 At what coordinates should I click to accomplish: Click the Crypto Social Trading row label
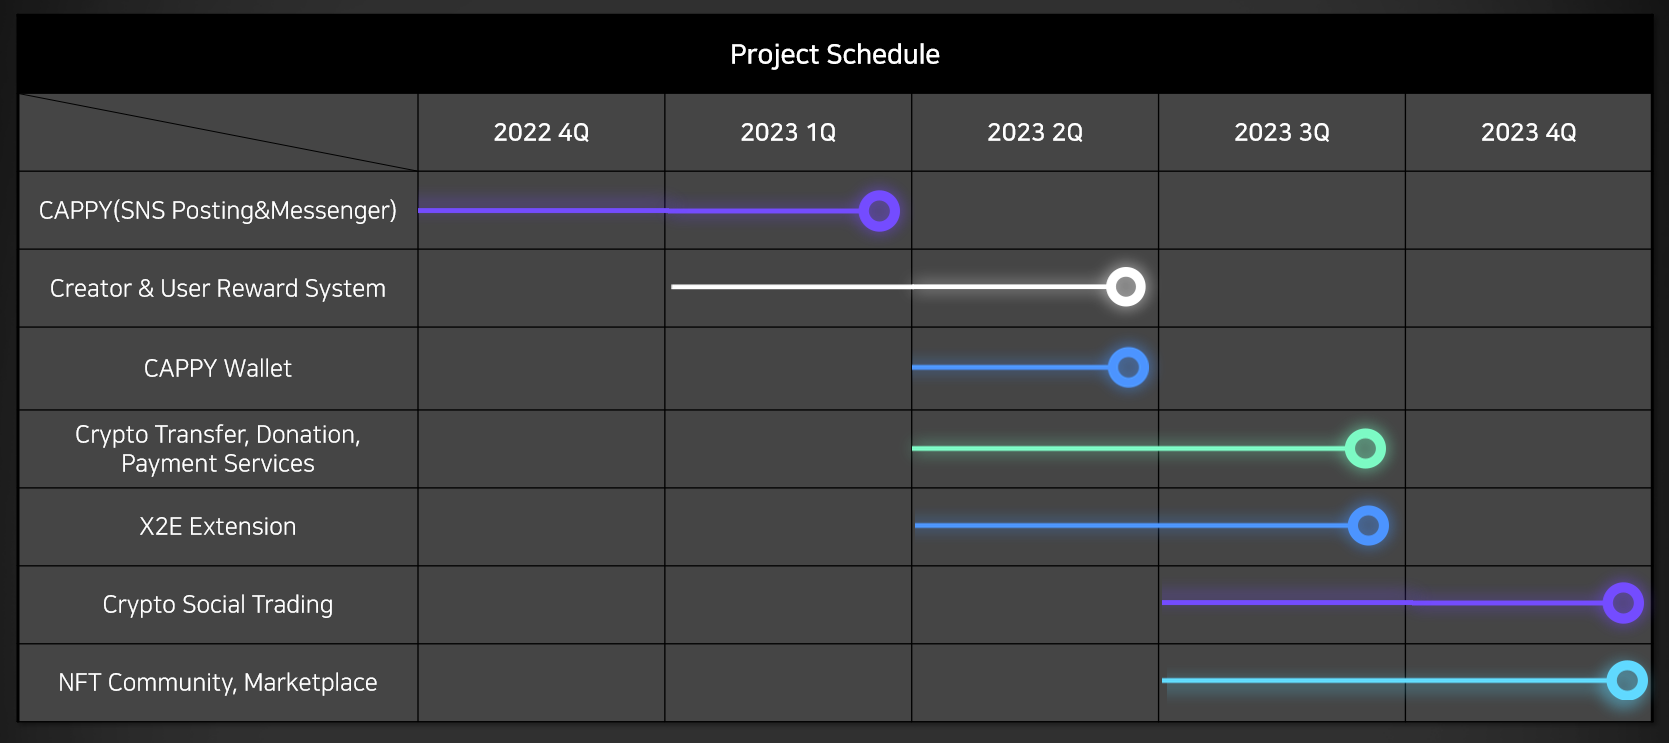click(x=218, y=605)
